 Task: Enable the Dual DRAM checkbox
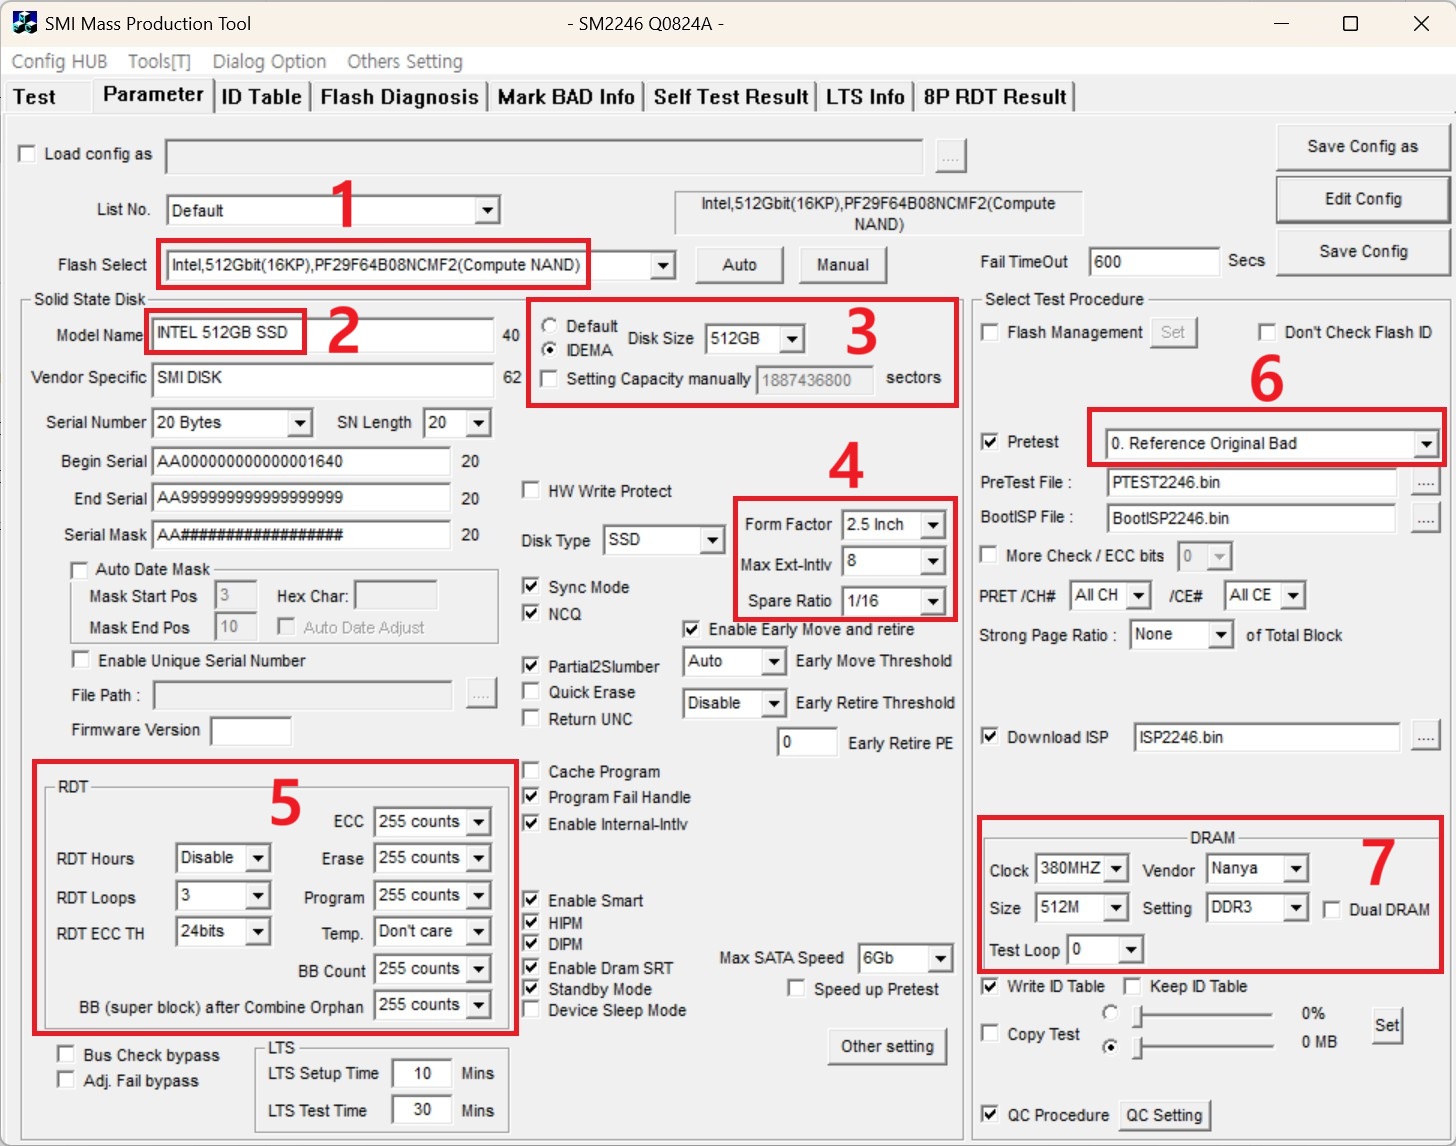coord(1331,909)
